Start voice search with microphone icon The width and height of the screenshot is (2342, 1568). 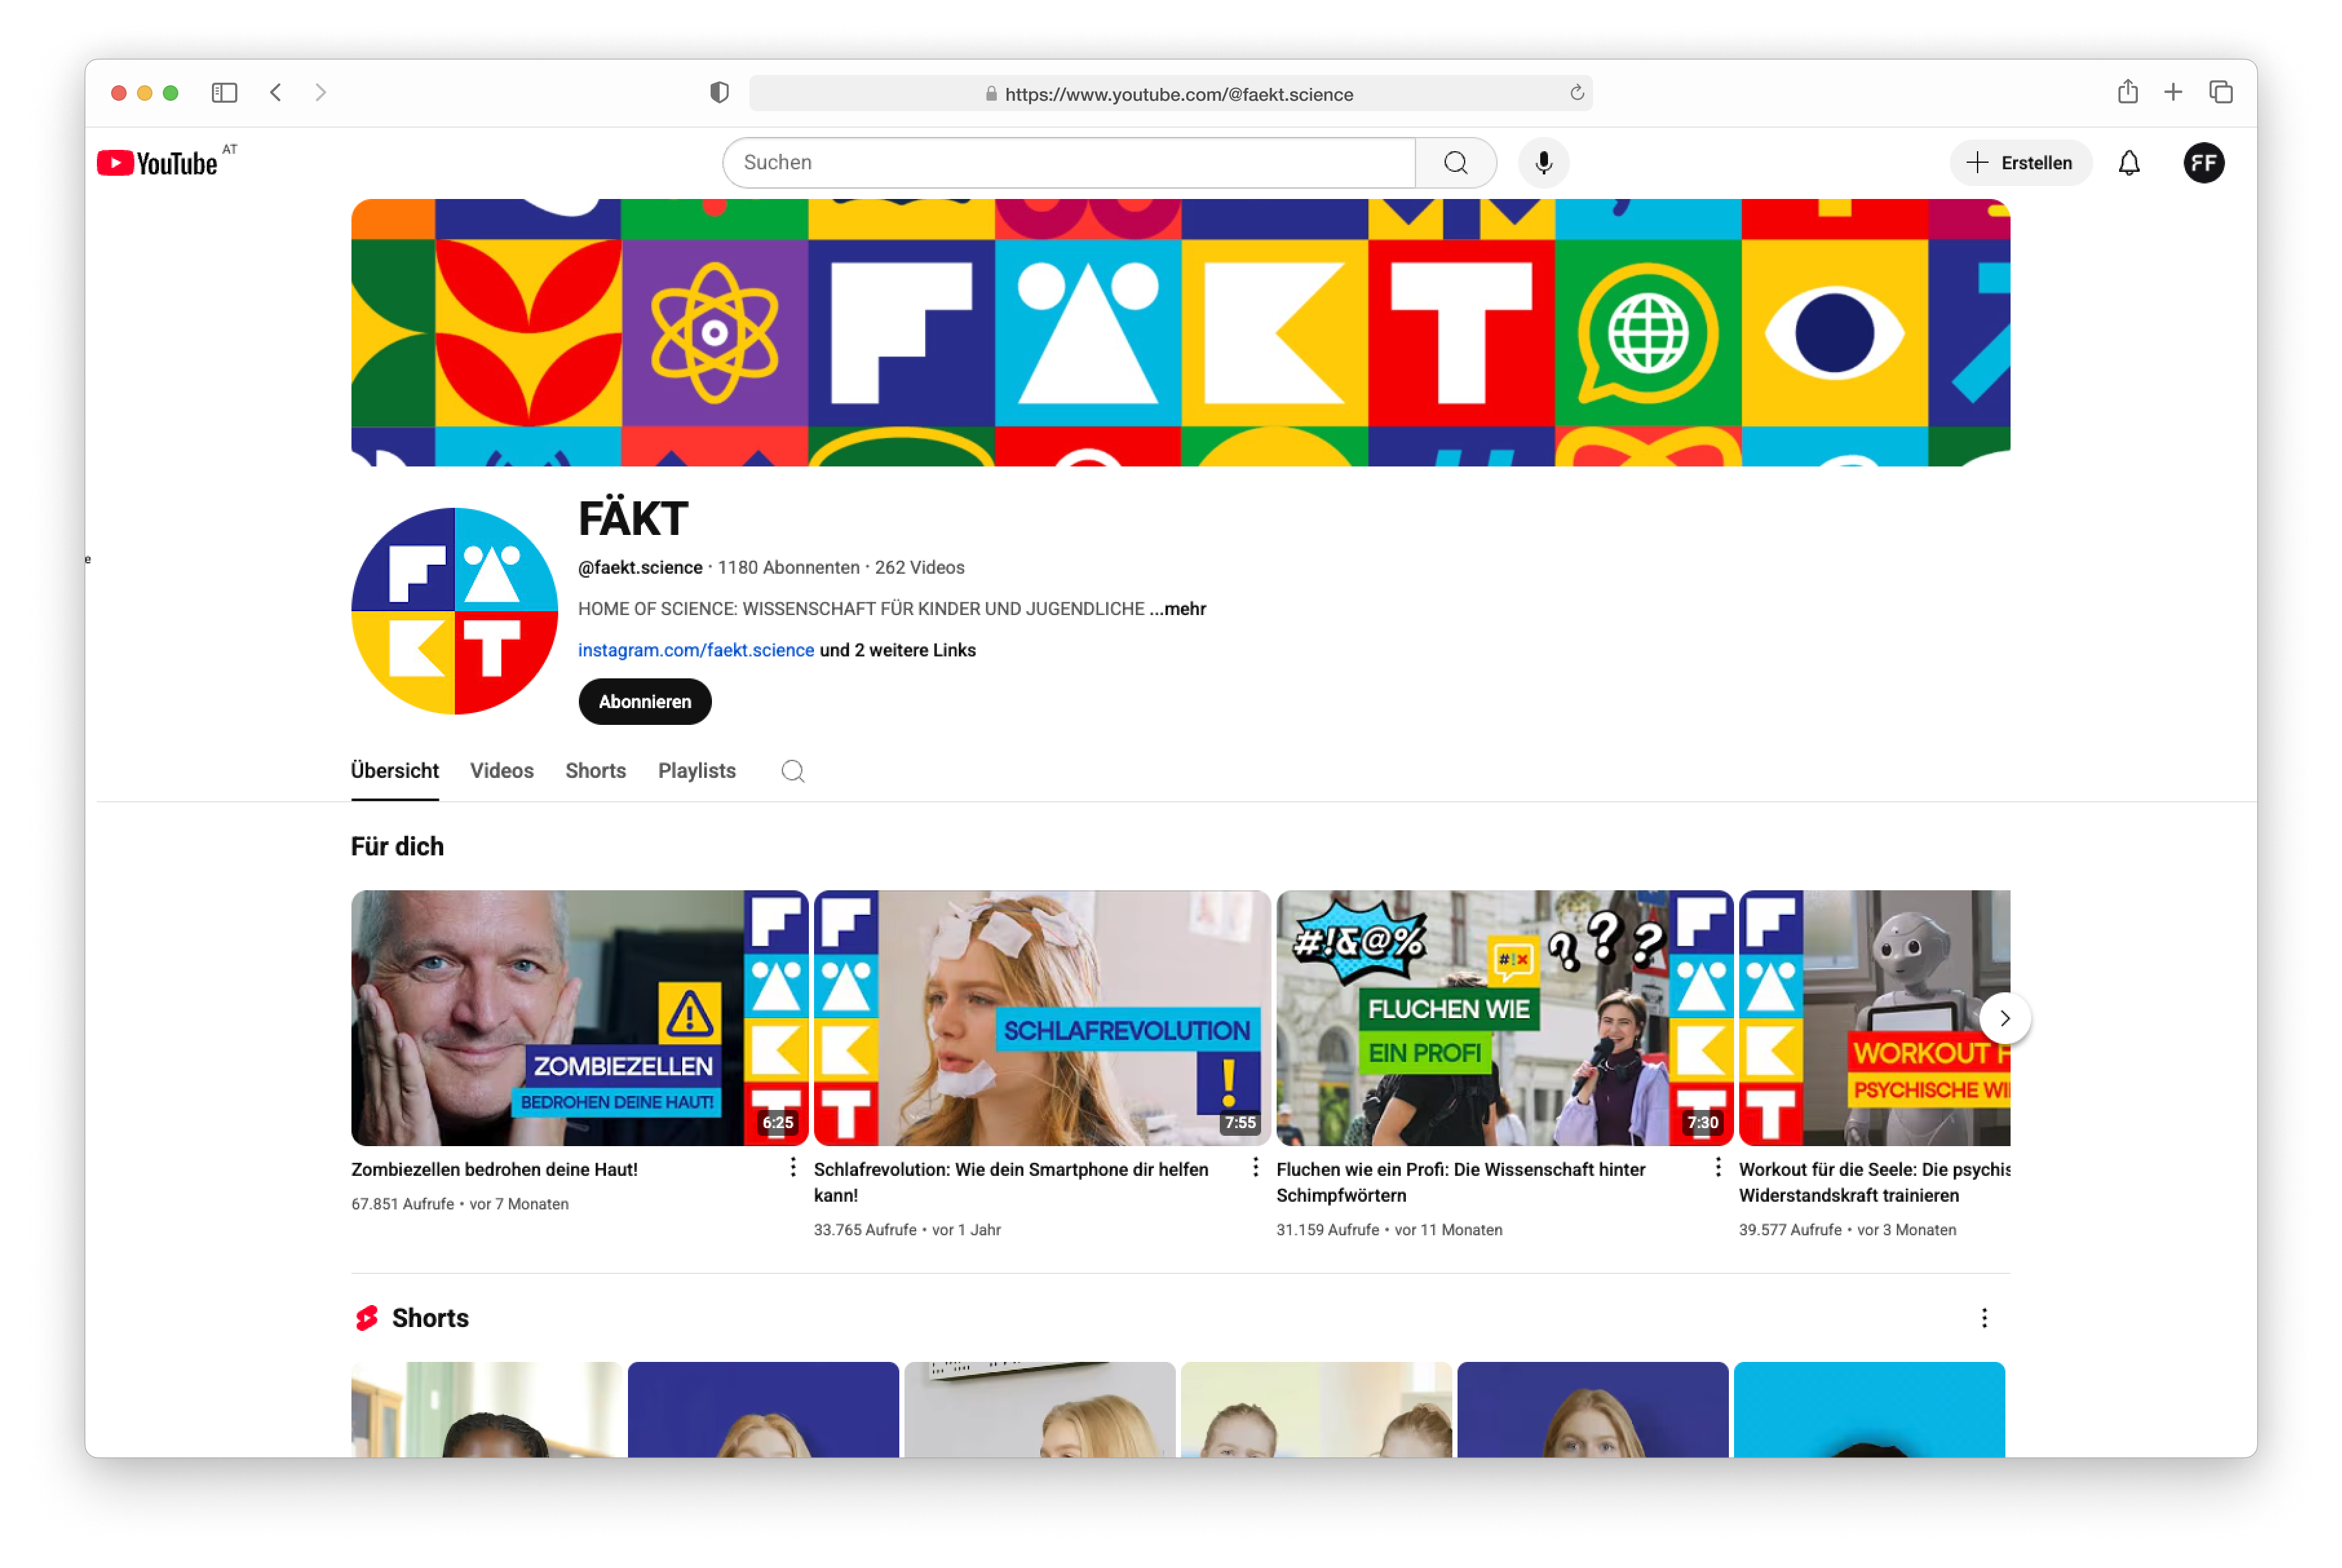1543,163
